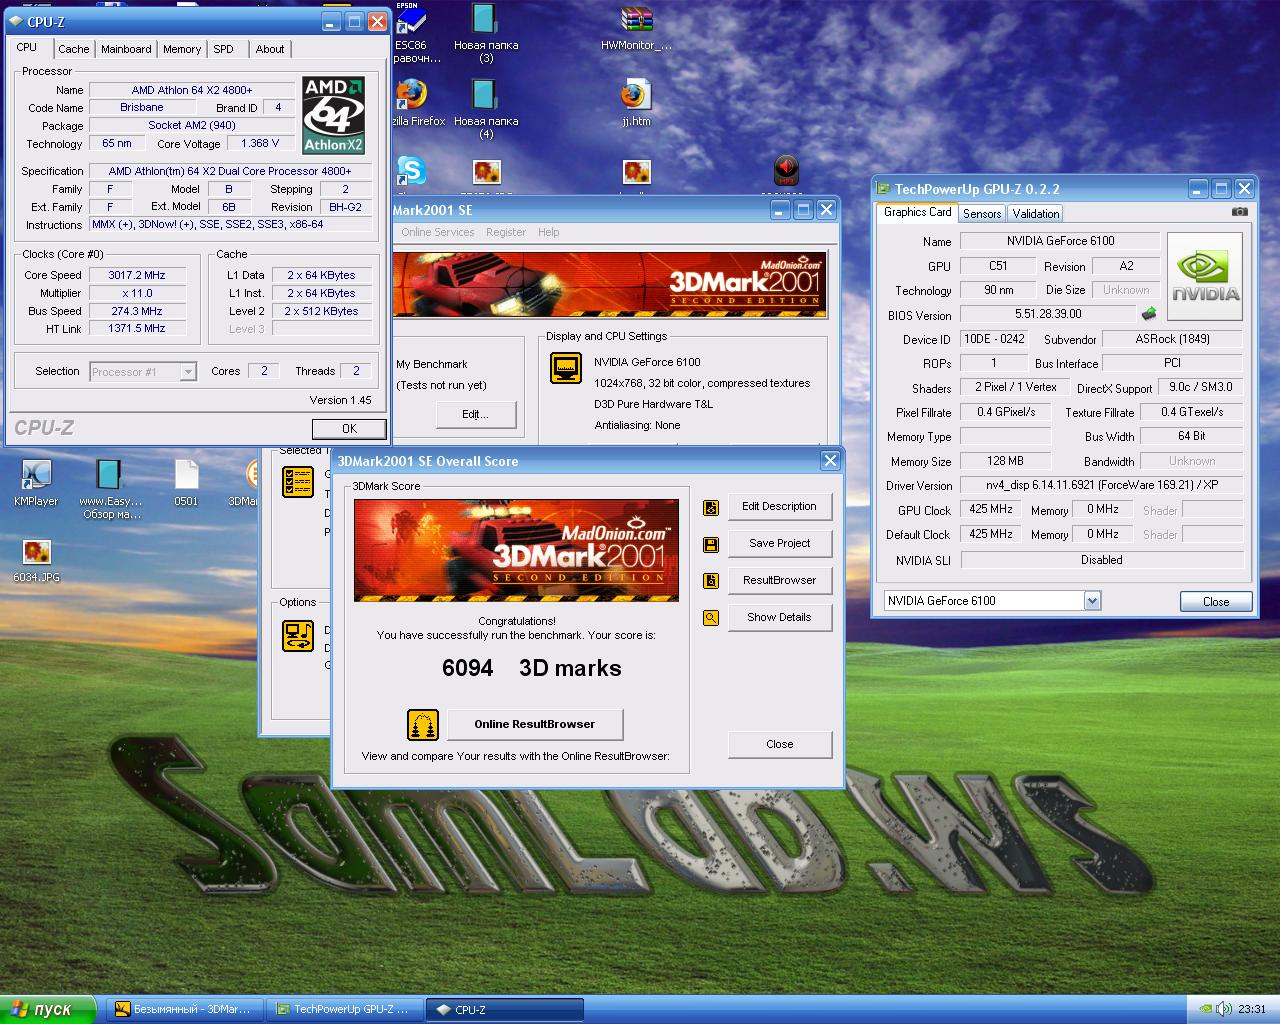This screenshot has width=1280, height=1024.
Task: Click the пуск Start button
Action: [x=48, y=1009]
